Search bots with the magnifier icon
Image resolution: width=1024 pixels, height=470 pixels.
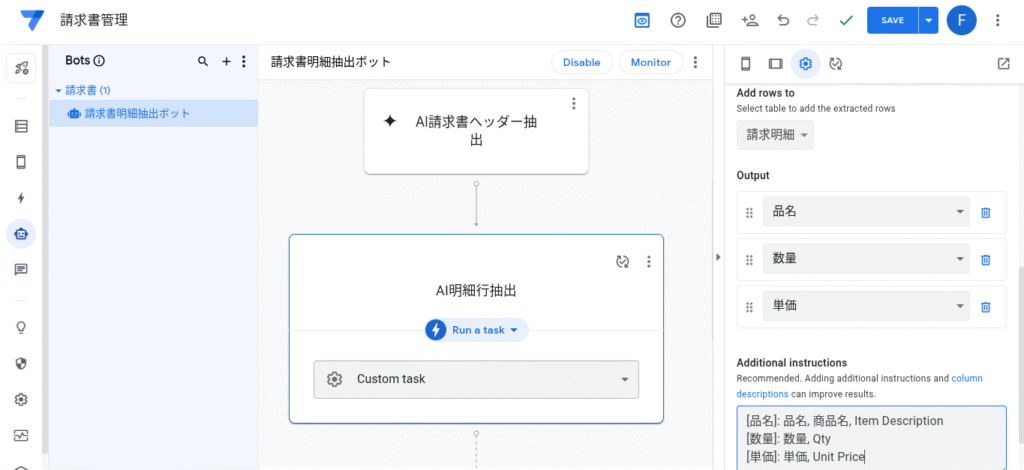click(203, 62)
